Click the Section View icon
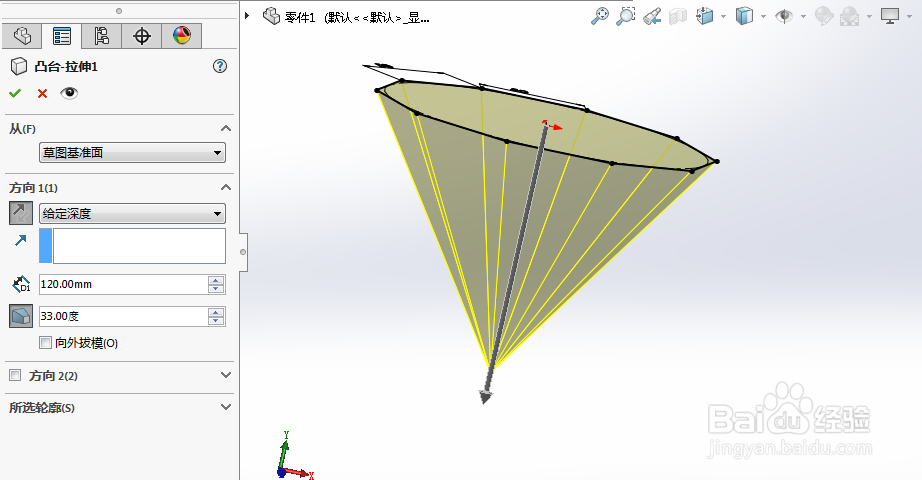The image size is (922, 480). click(678, 16)
